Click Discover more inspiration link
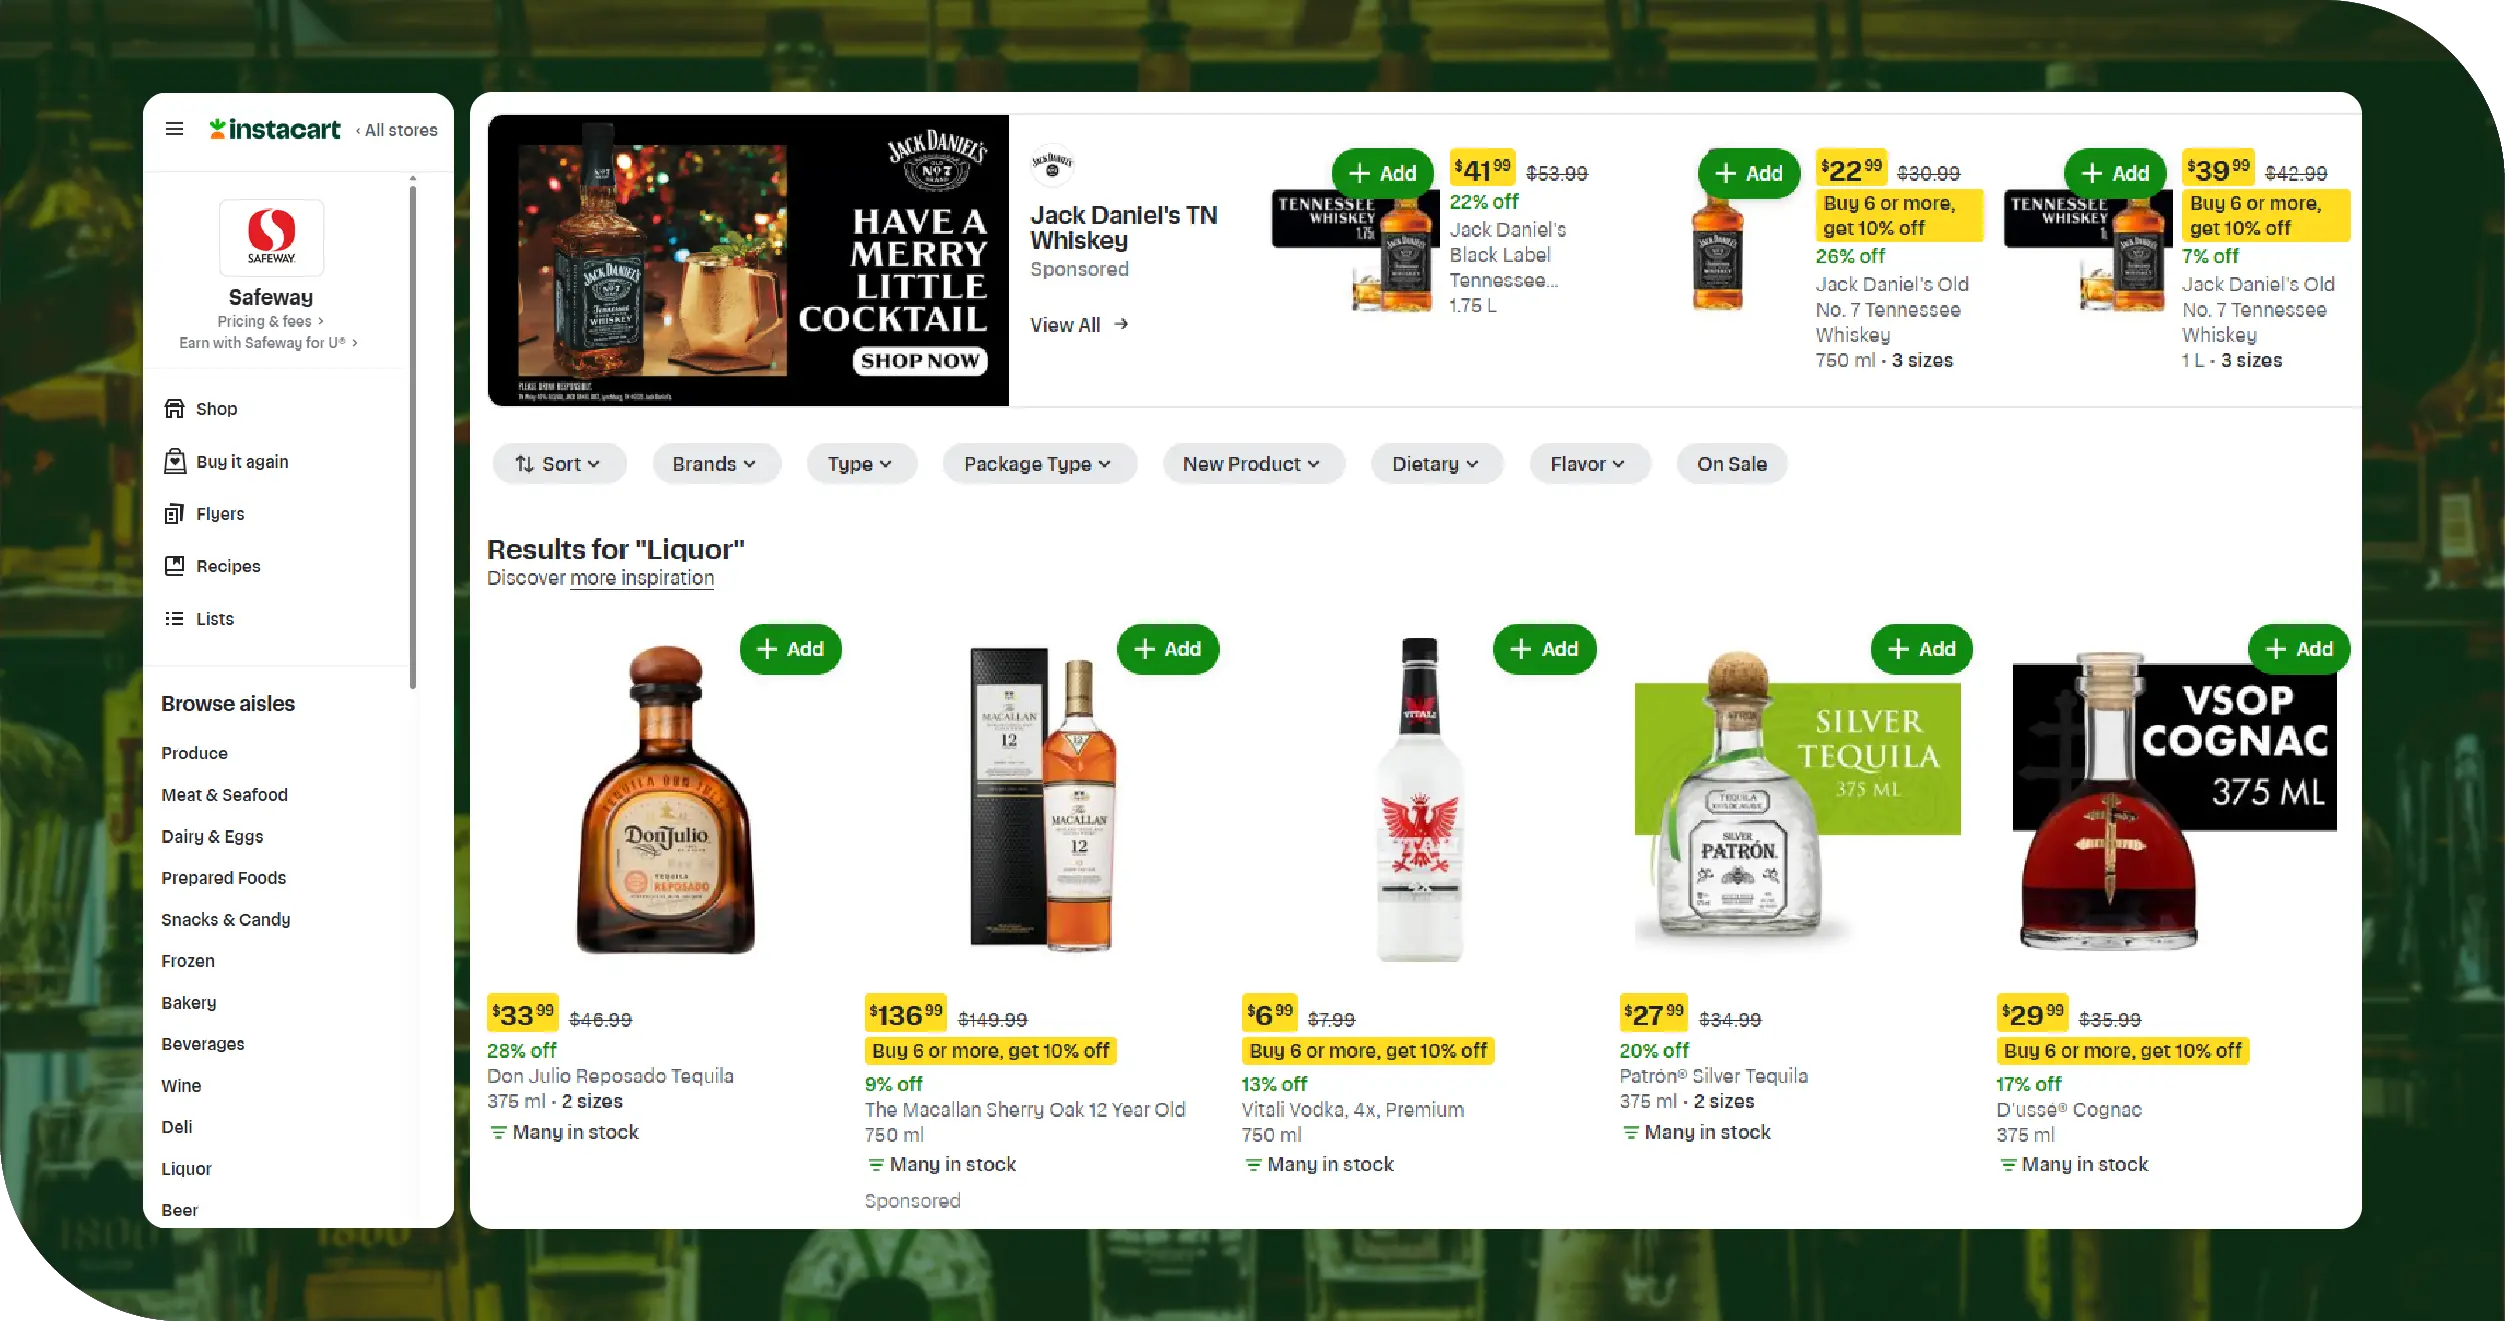 600,578
